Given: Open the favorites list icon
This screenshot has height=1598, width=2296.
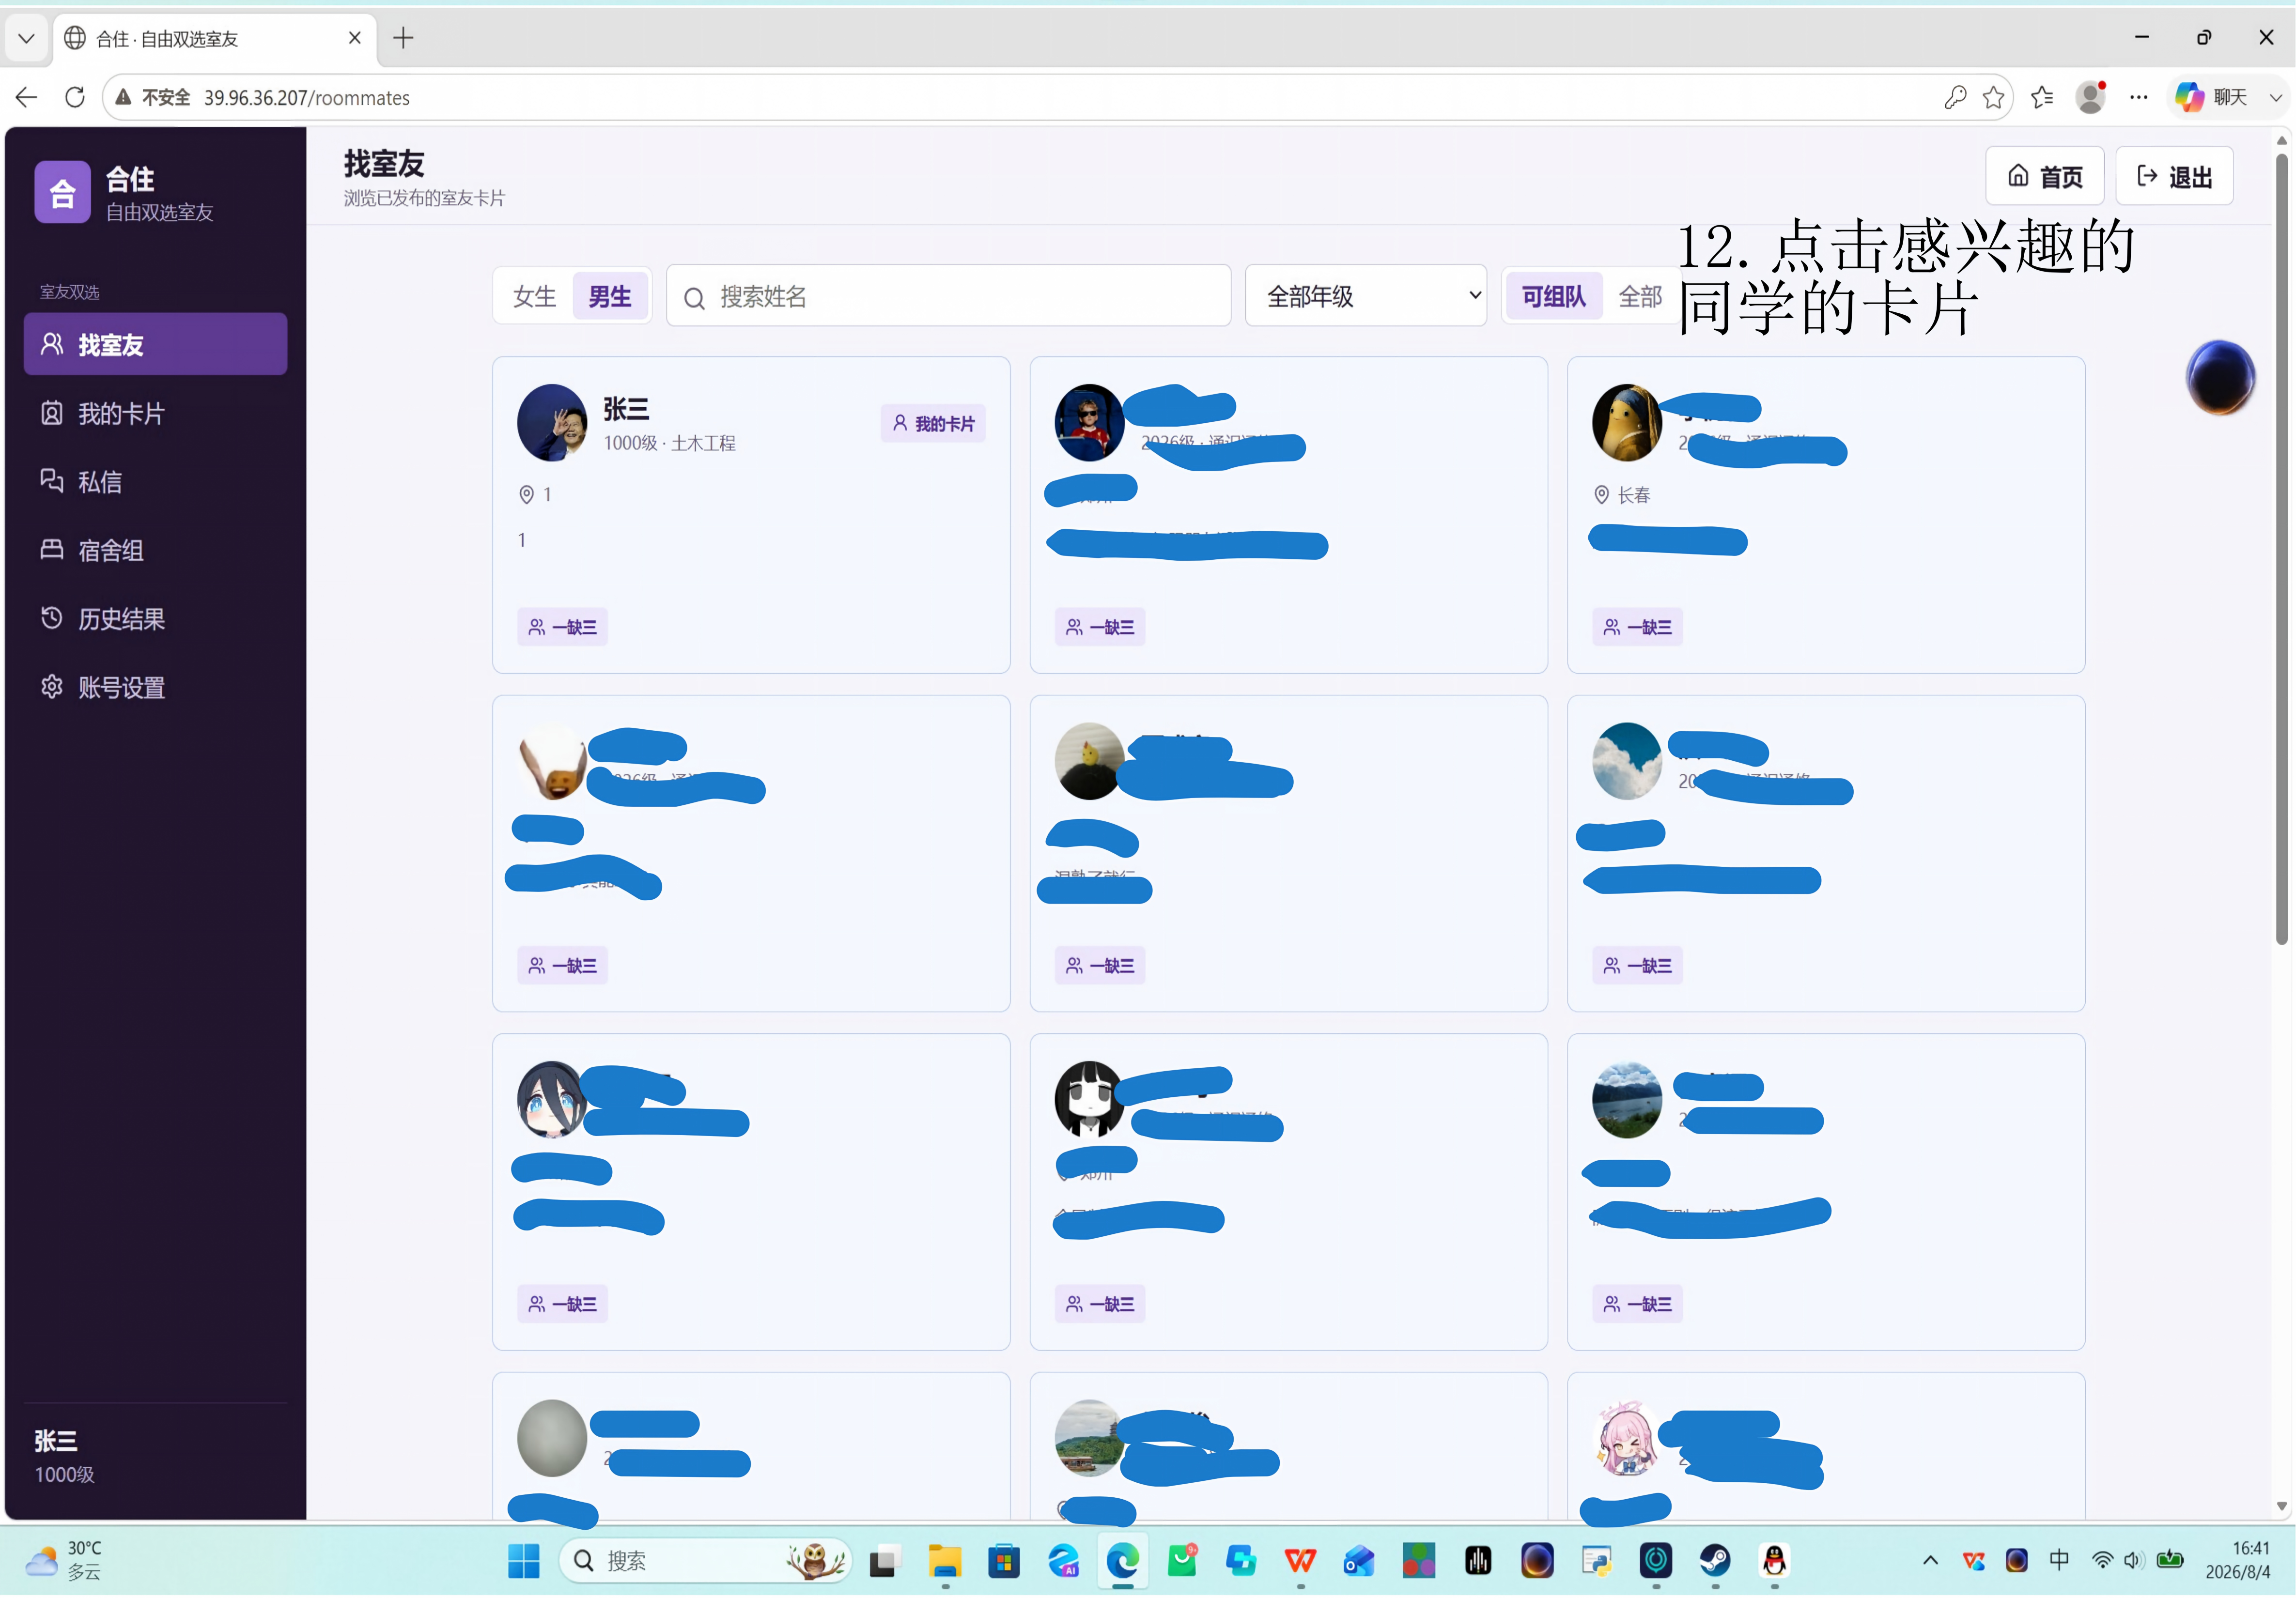Looking at the screenshot, I should (2041, 97).
